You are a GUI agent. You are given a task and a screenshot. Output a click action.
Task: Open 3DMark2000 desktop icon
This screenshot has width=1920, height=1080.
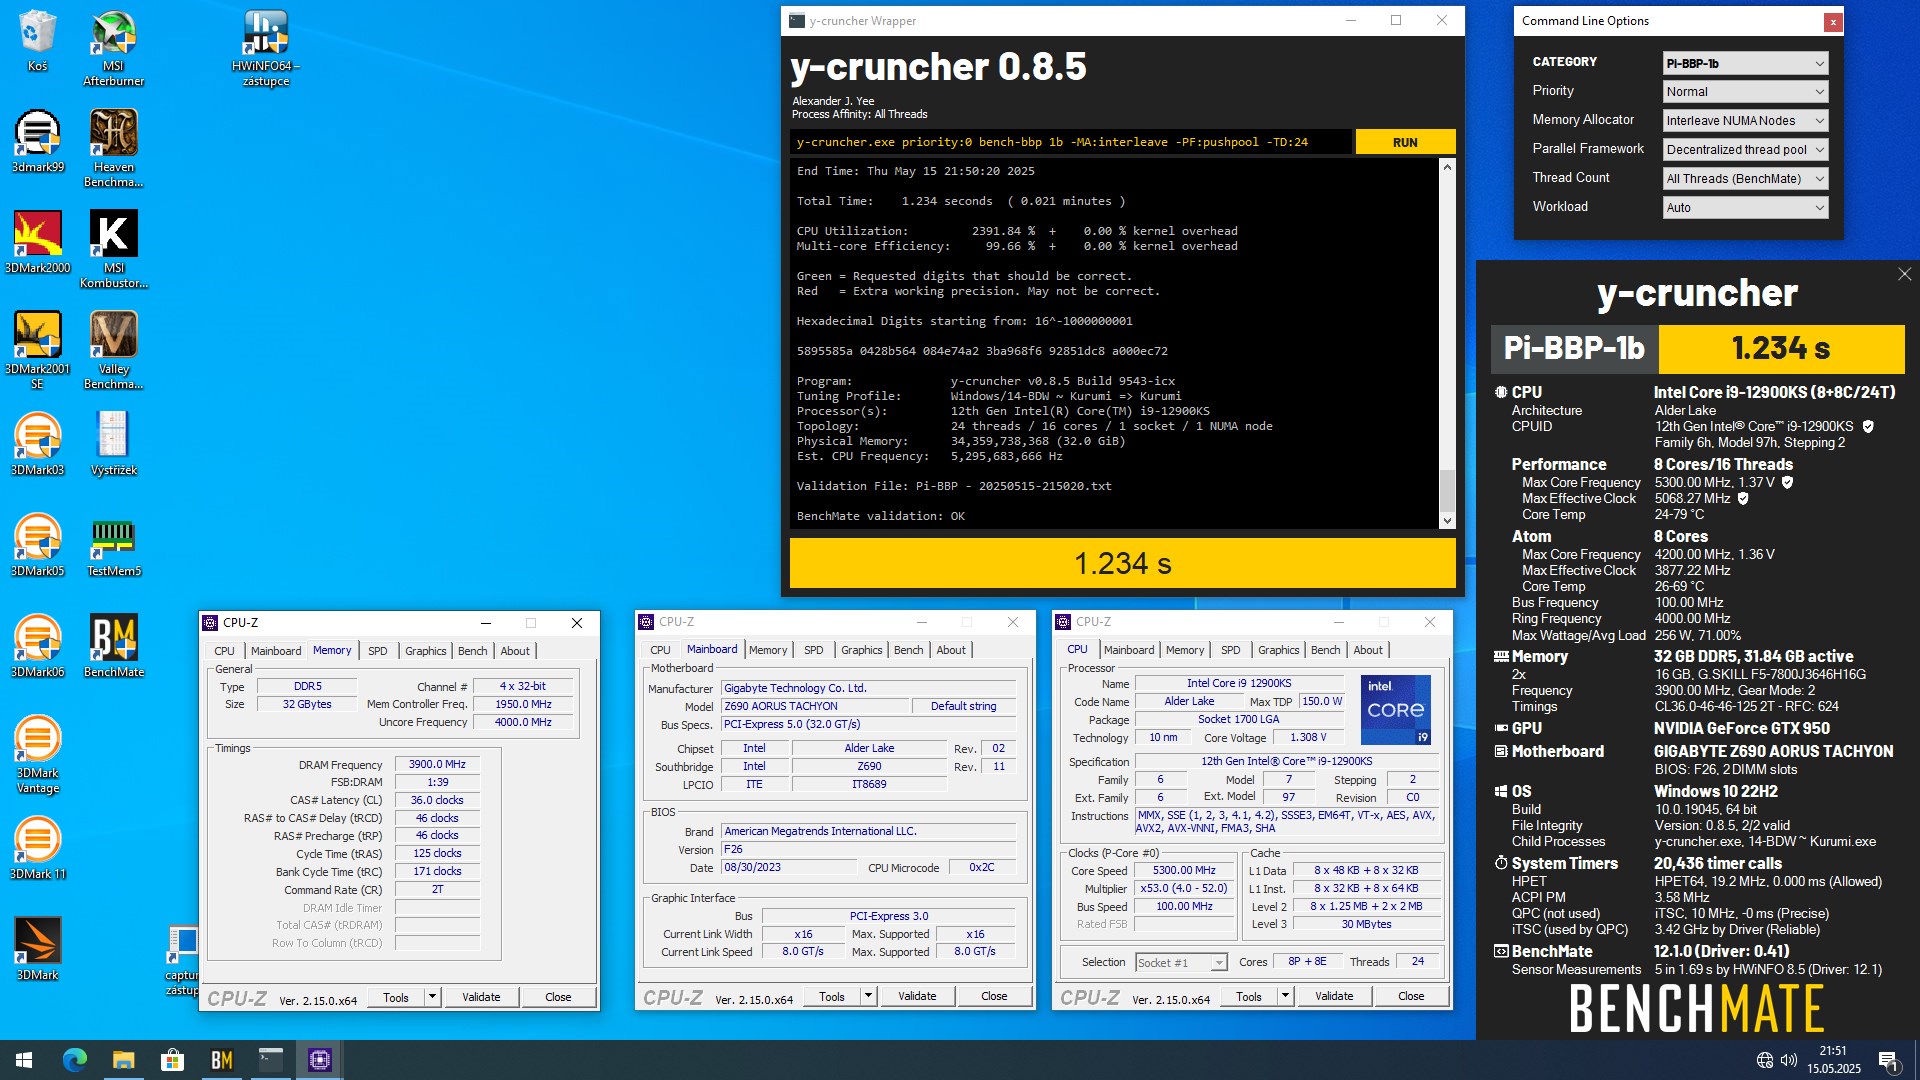(x=37, y=242)
